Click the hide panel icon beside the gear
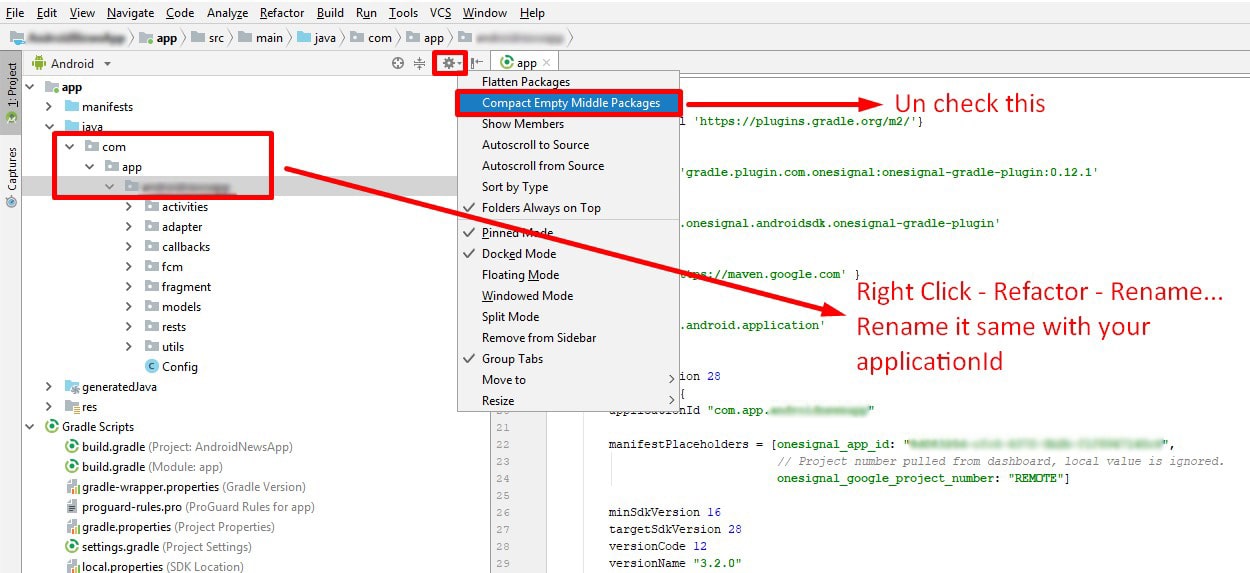Image resolution: width=1250 pixels, height=573 pixels. tap(477, 63)
